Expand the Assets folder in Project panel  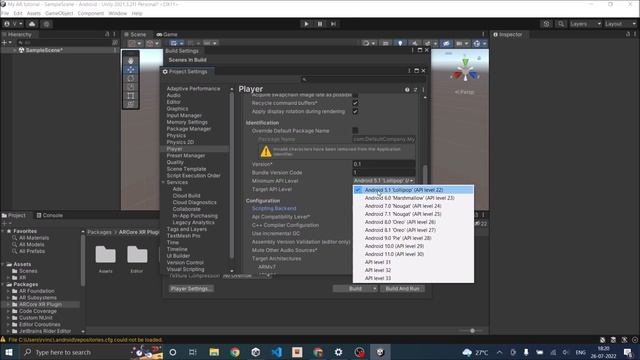pos(3,264)
